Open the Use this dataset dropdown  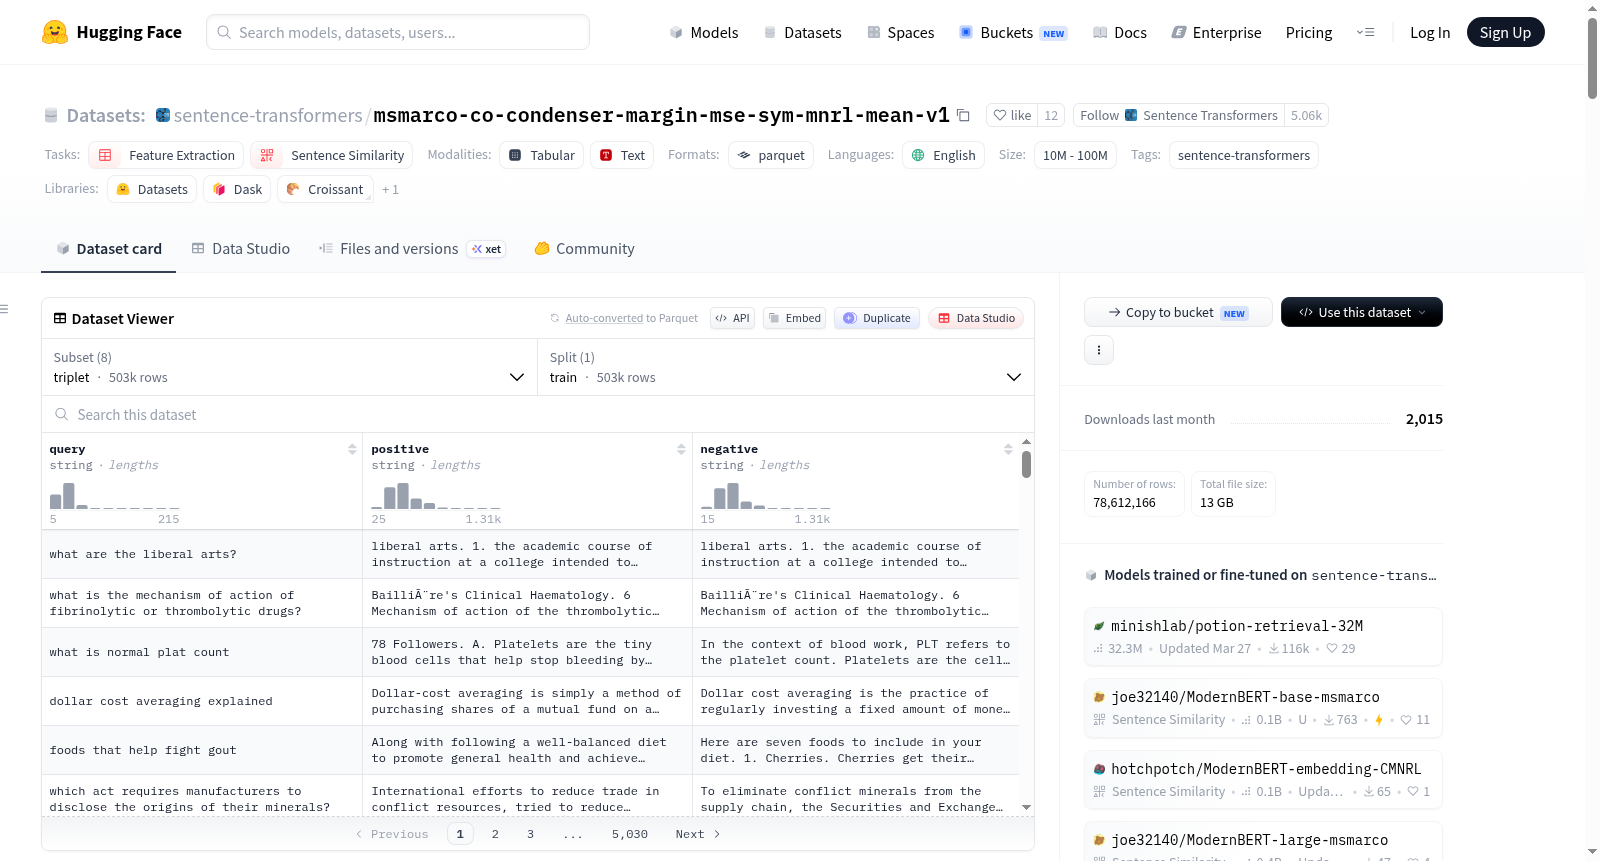1362,312
